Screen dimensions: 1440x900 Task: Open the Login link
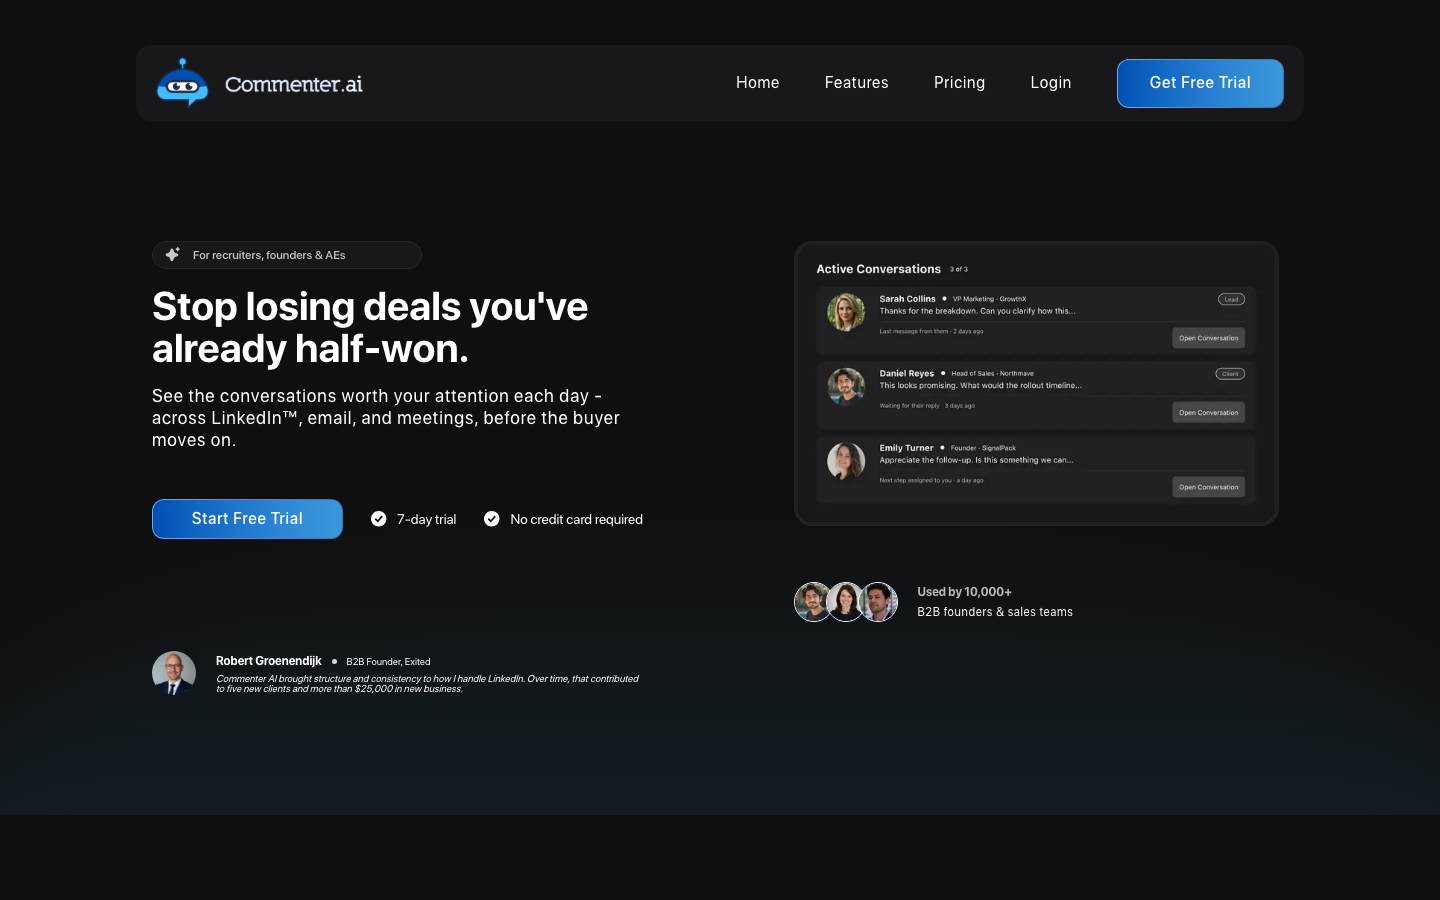coord(1050,83)
